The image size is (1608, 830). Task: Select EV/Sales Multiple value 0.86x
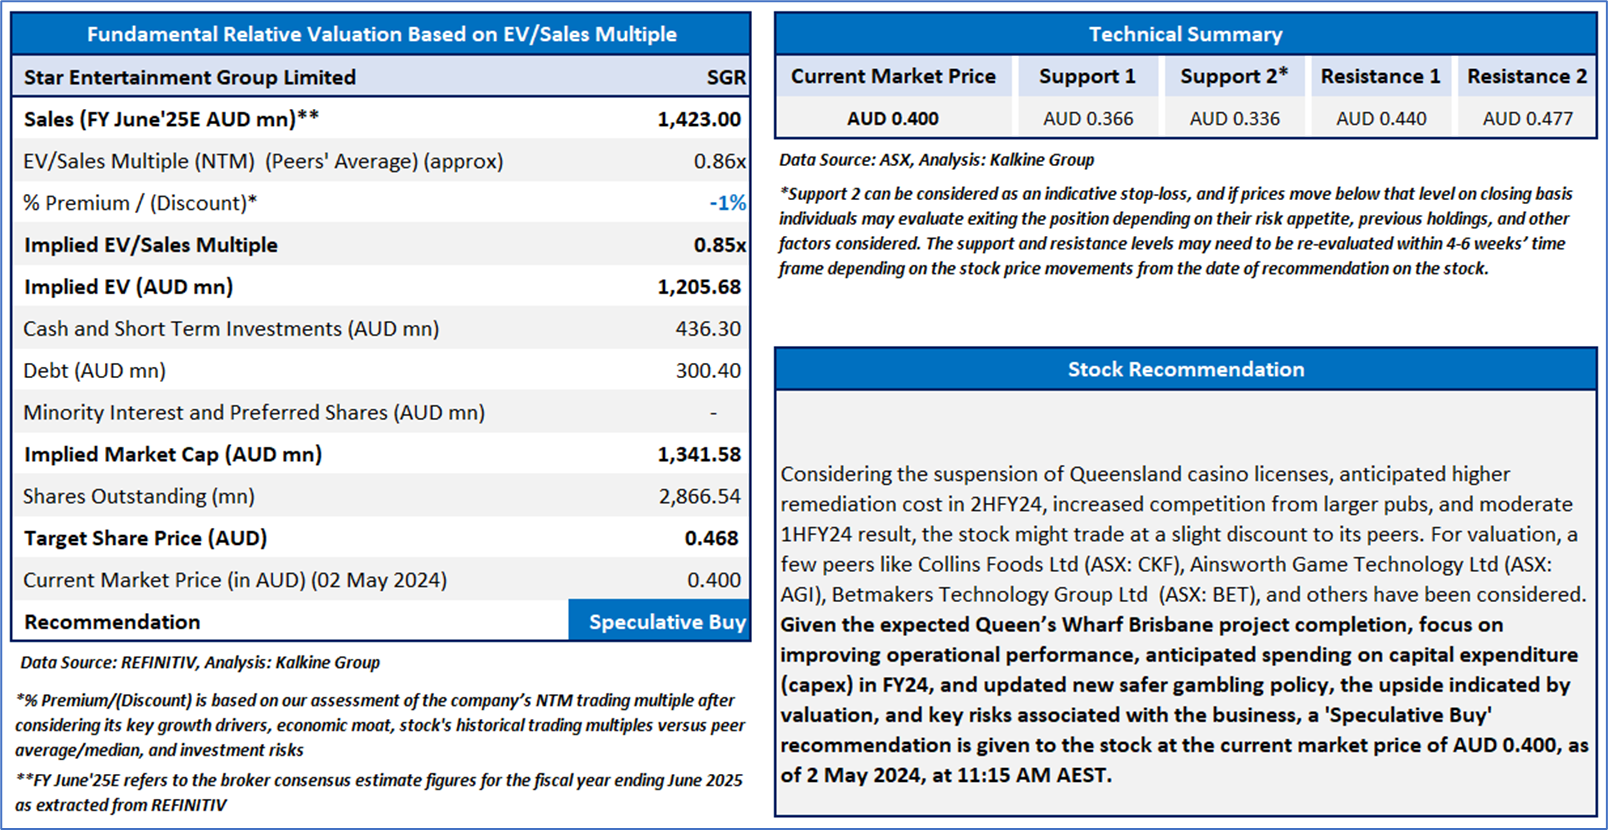[720, 161]
